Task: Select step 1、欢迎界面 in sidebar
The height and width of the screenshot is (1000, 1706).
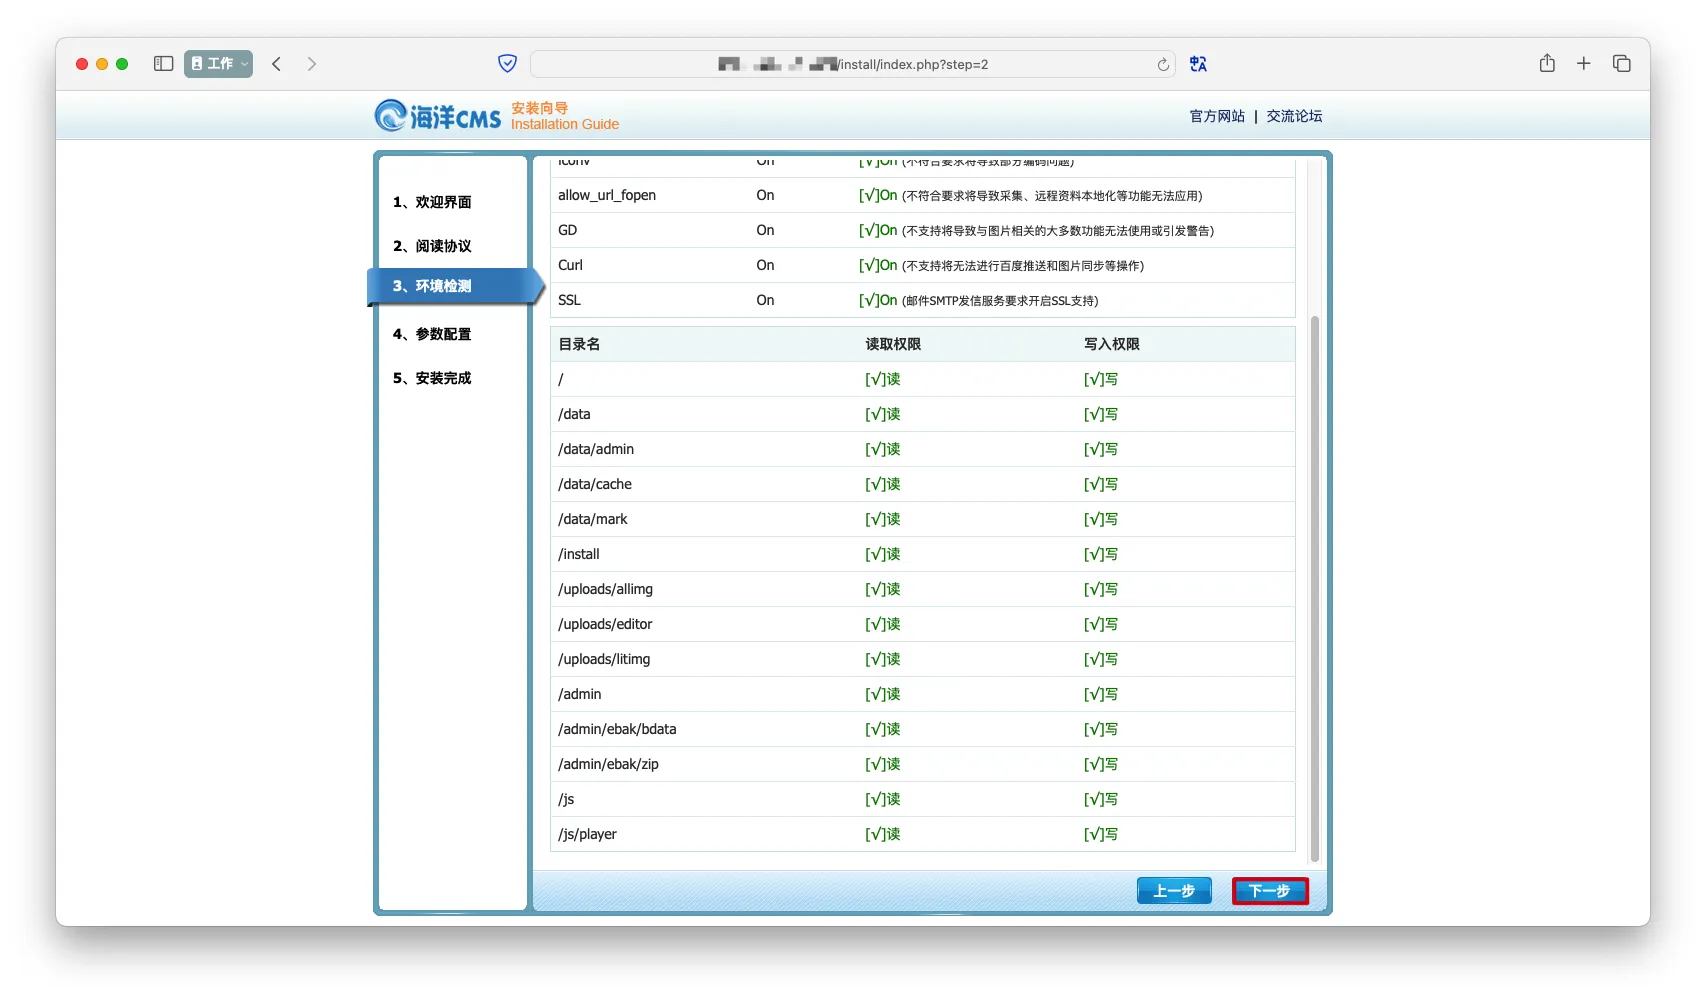Action: (x=432, y=202)
